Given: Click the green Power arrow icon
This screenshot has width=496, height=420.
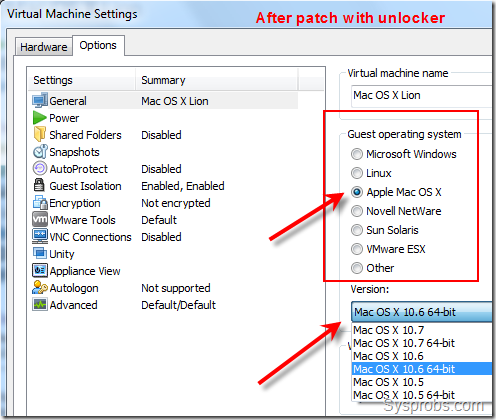Looking at the screenshot, I should [x=40, y=118].
